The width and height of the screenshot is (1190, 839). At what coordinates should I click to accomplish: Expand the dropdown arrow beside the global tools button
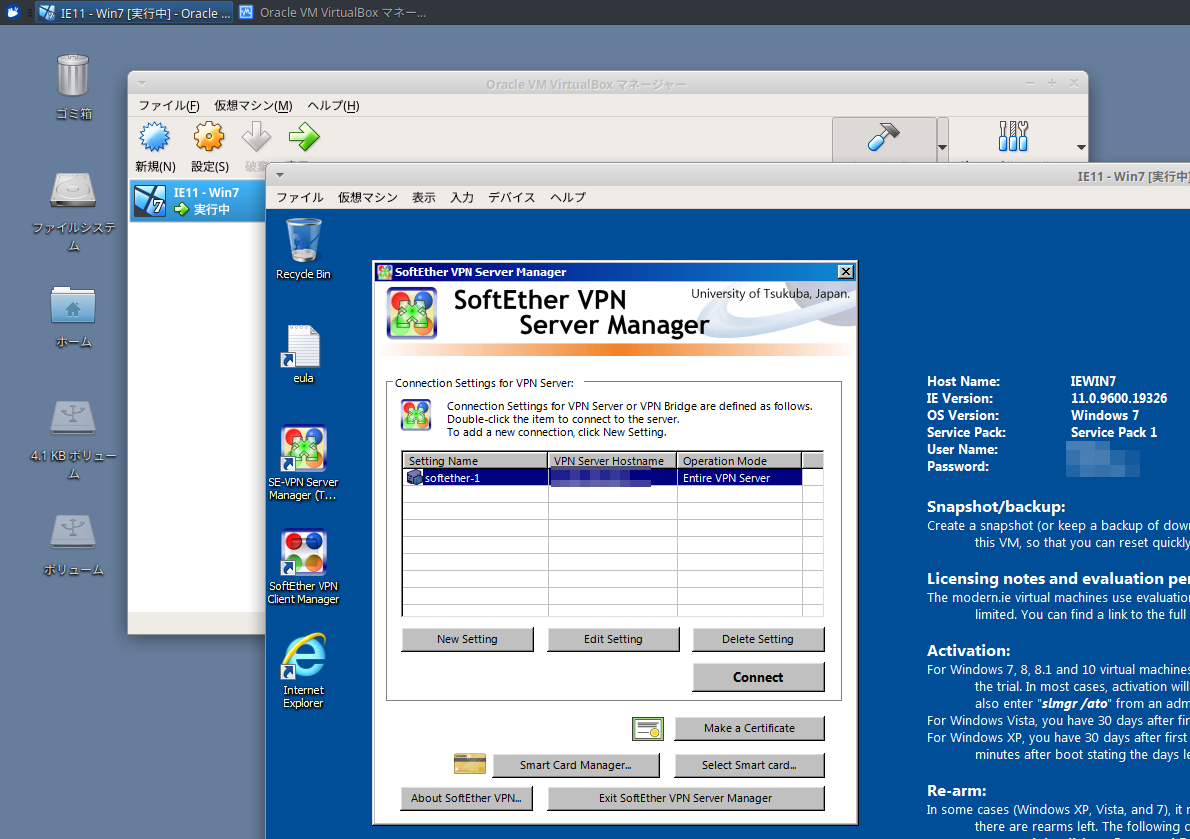click(x=1081, y=147)
